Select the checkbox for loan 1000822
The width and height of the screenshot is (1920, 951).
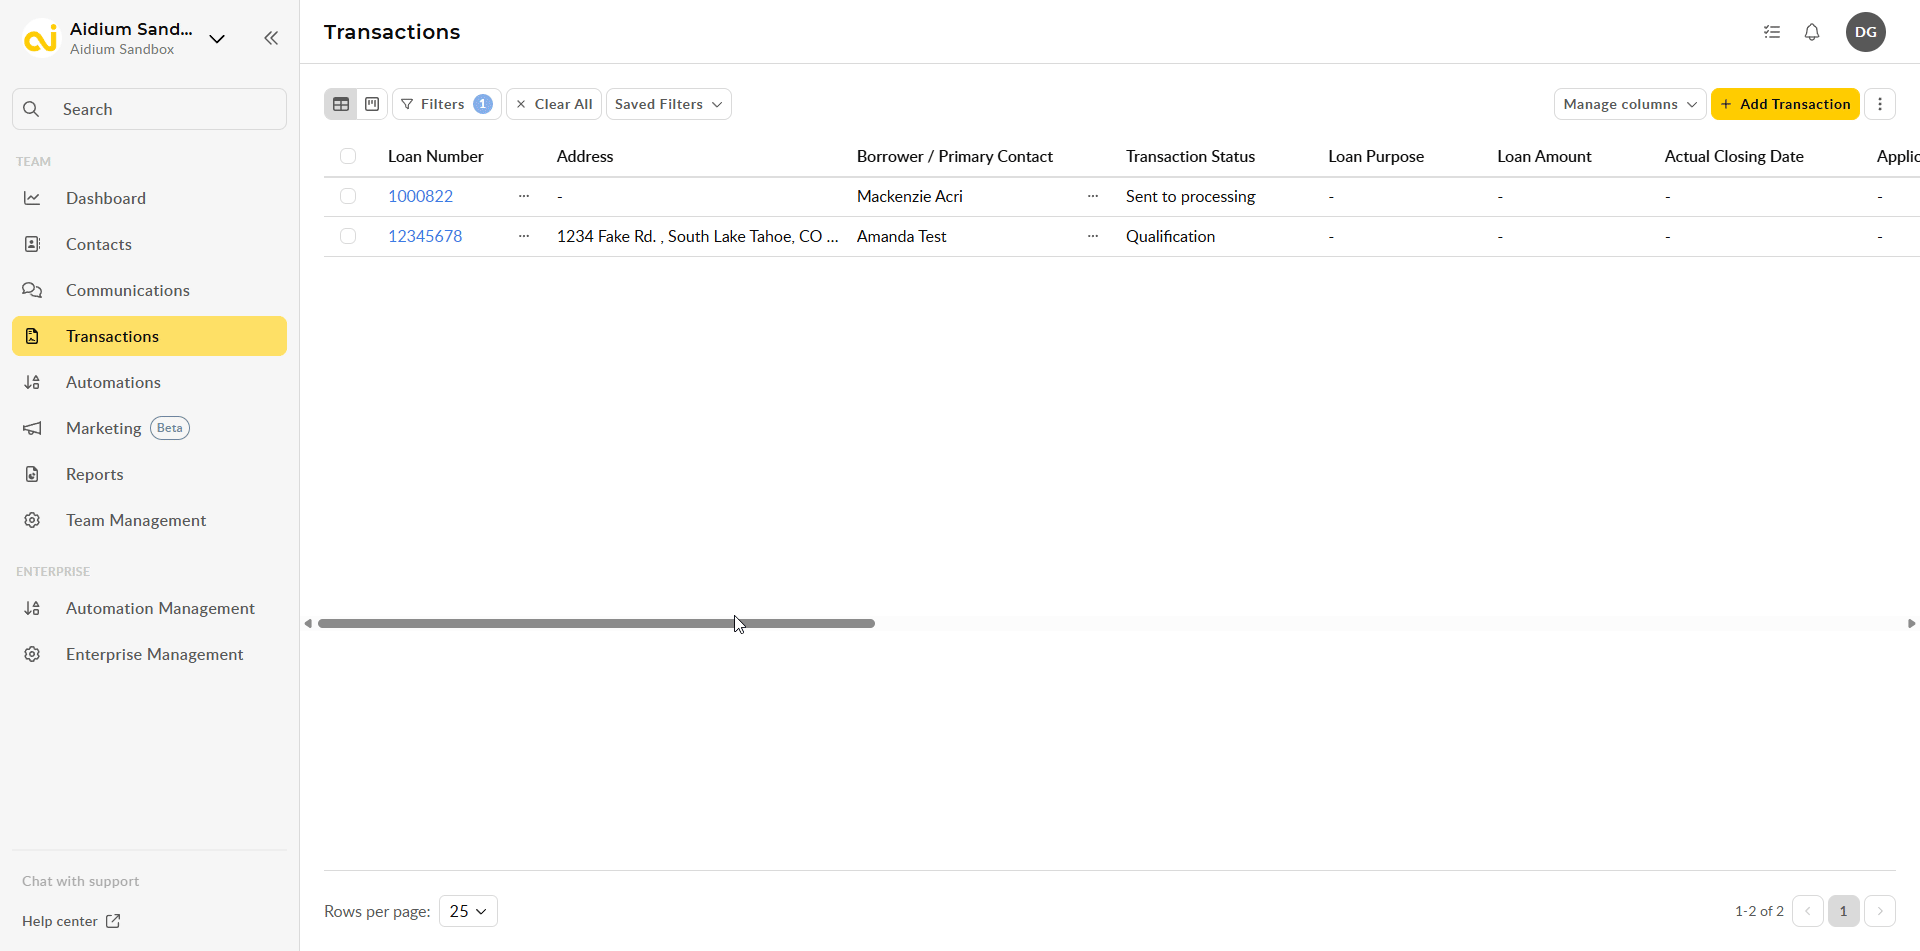(348, 196)
